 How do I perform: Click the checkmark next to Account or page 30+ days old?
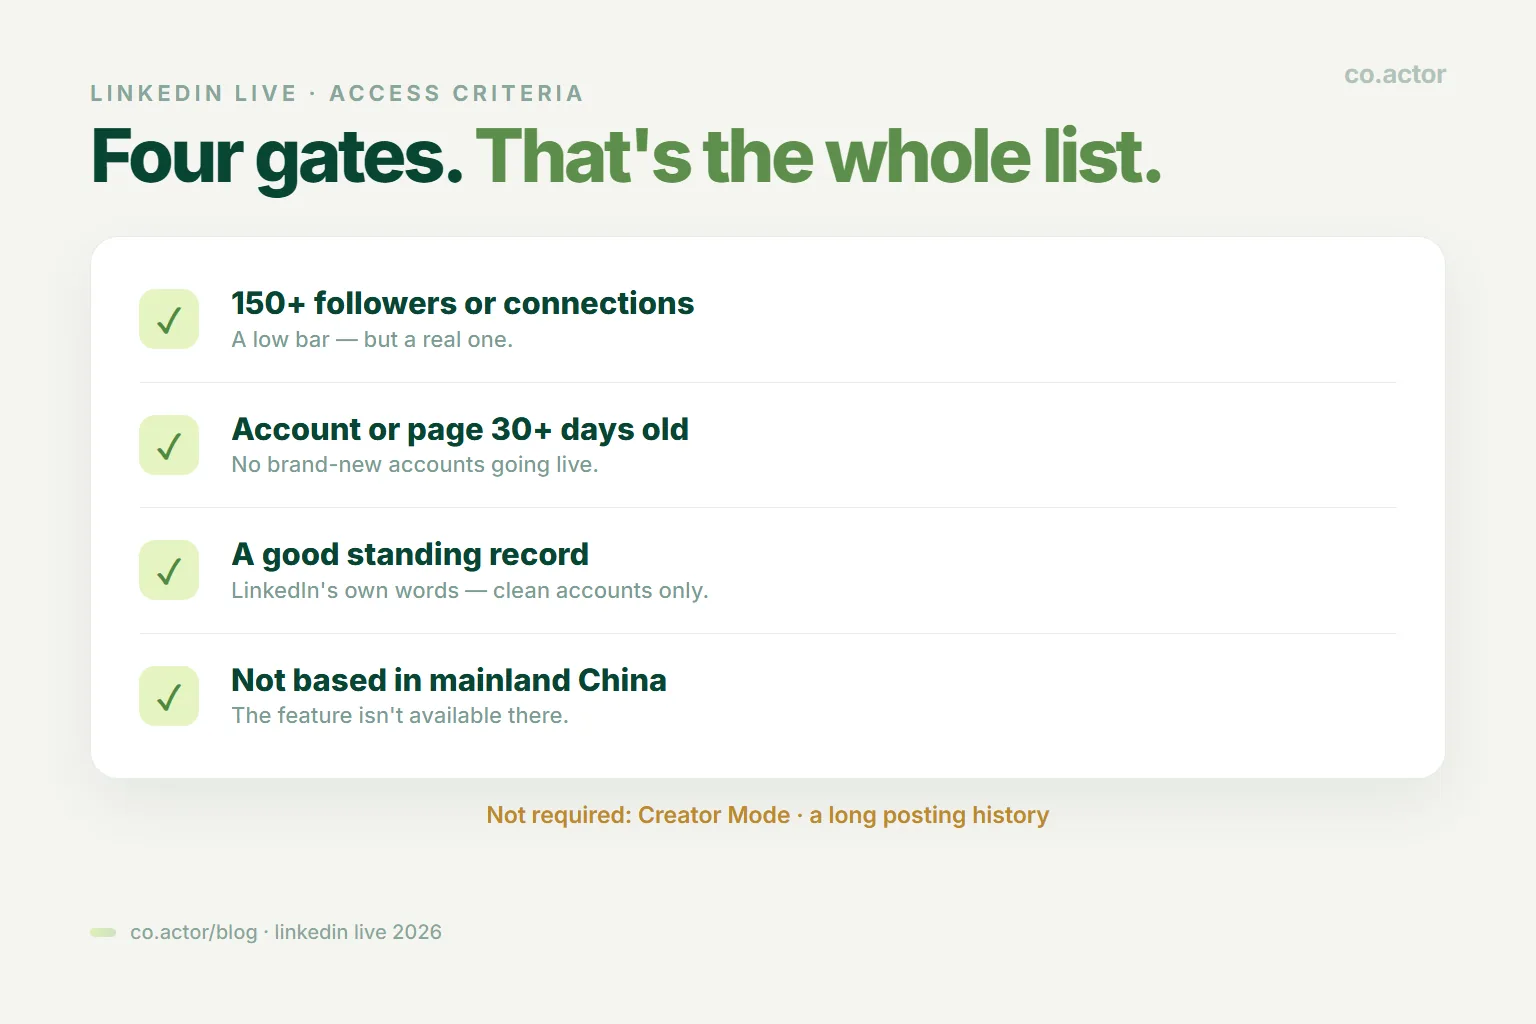tap(169, 445)
